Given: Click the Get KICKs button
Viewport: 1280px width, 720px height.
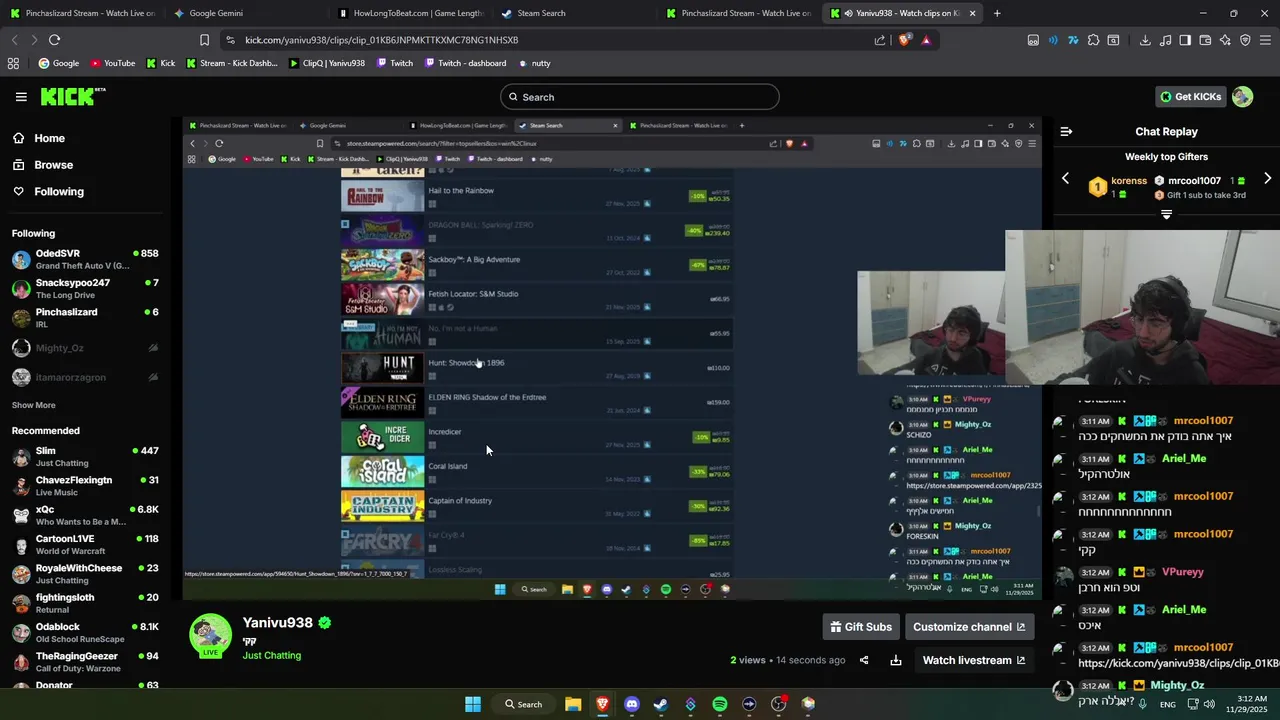Looking at the screenshot, I should click(1190, 97).
